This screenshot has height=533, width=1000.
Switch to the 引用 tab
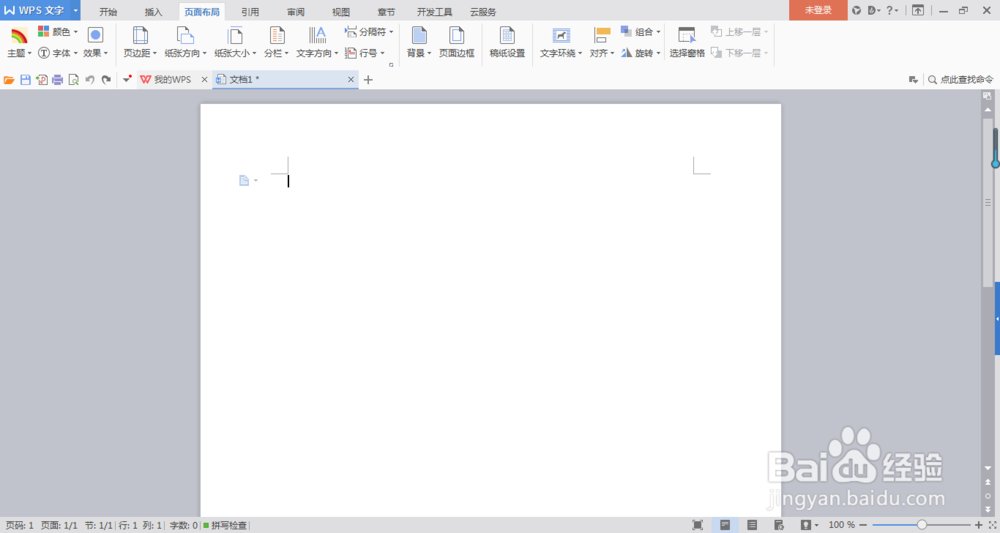pos(250,11)
